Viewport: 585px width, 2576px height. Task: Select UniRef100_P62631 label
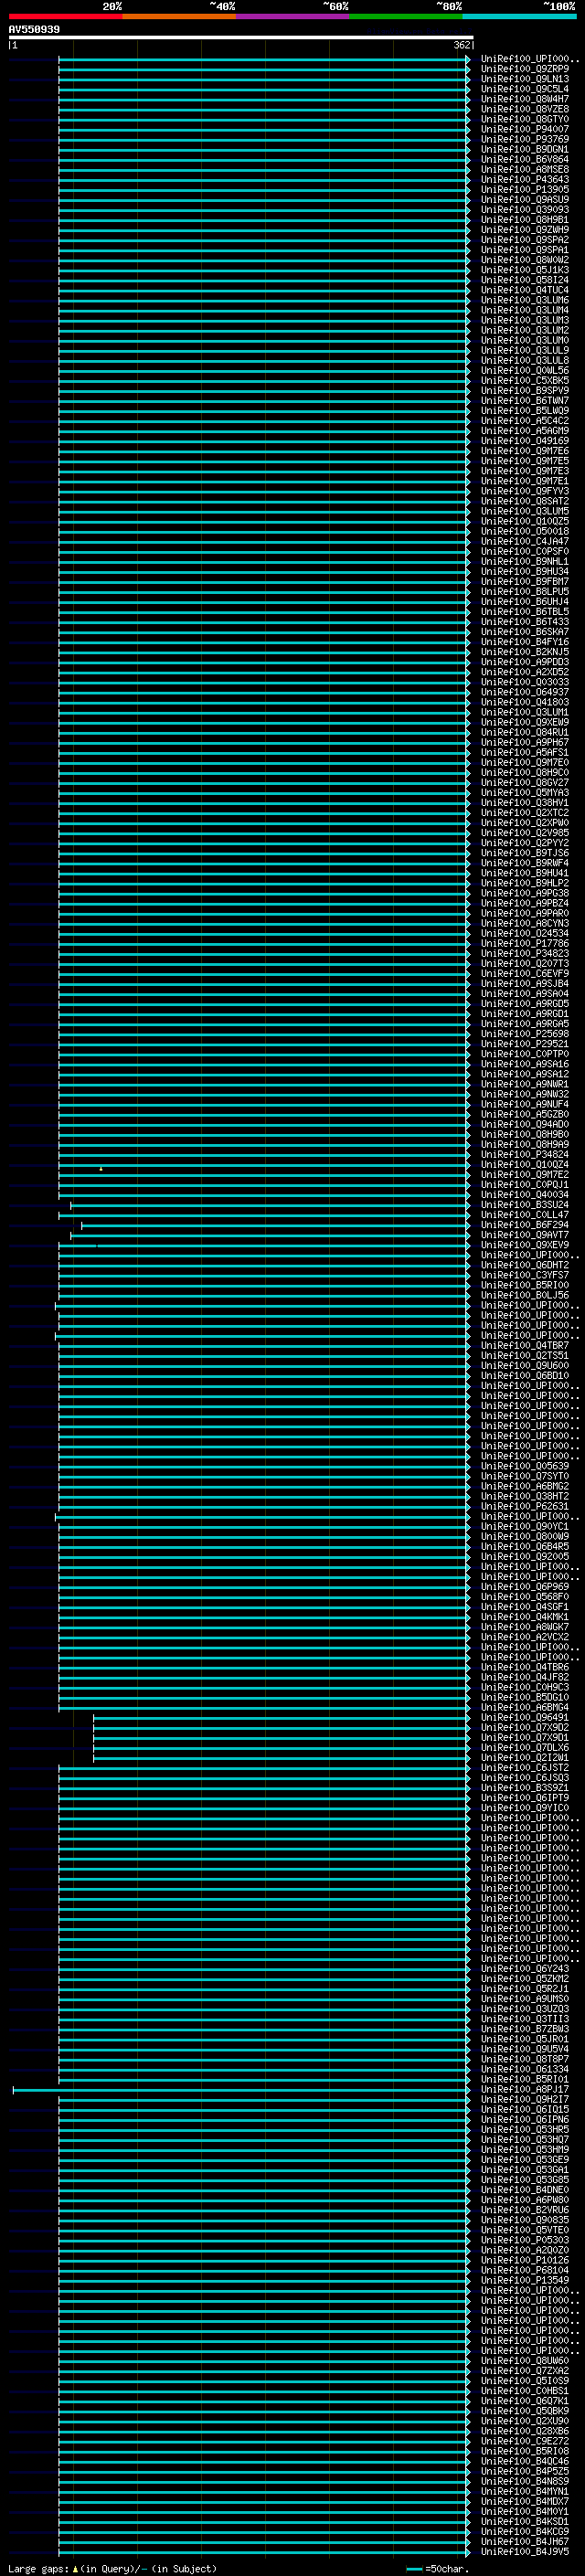point(524,1507)
